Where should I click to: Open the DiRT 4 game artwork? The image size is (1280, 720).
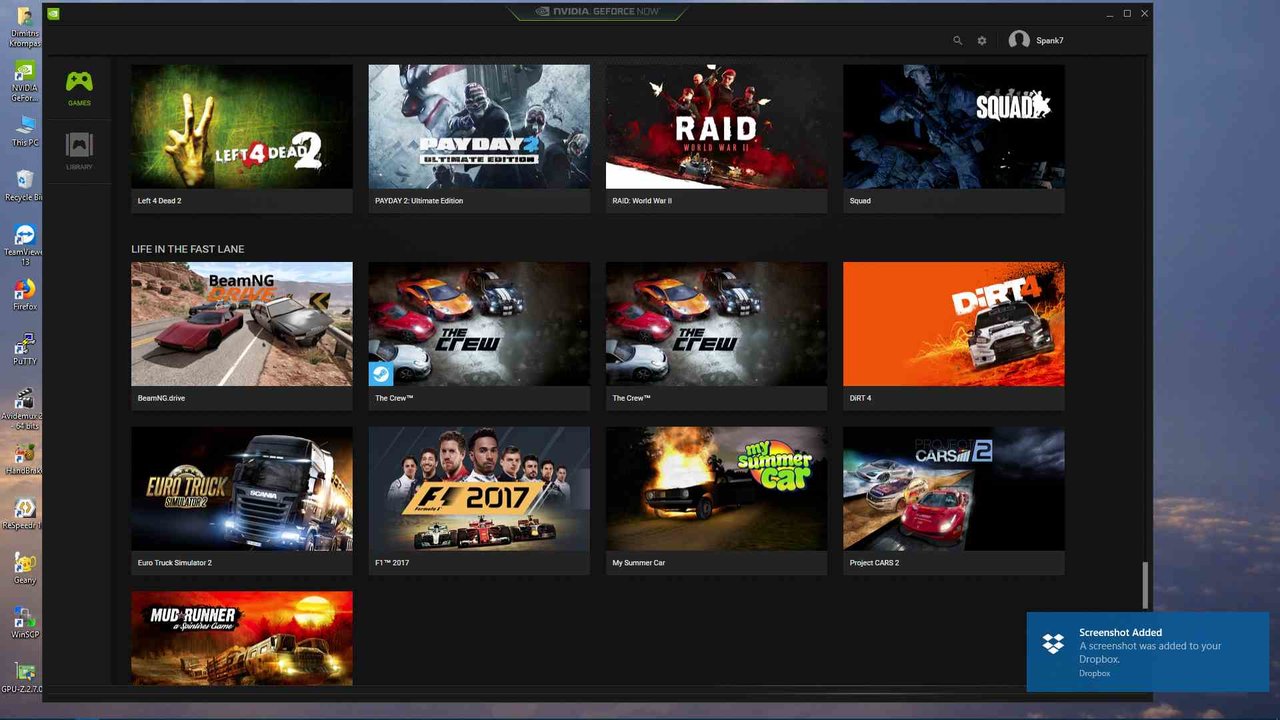954,324
